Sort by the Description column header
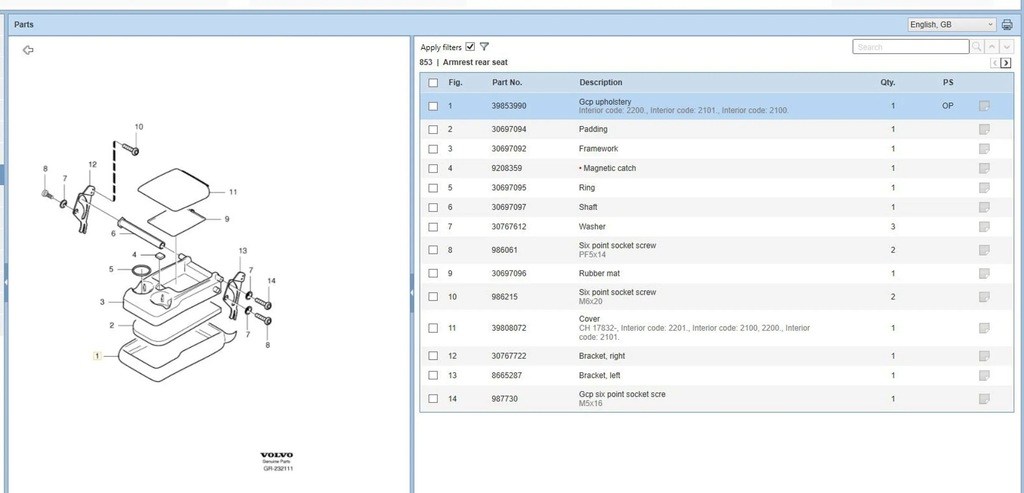Screen dimensions: 1024x493 [x=600, y=83]
